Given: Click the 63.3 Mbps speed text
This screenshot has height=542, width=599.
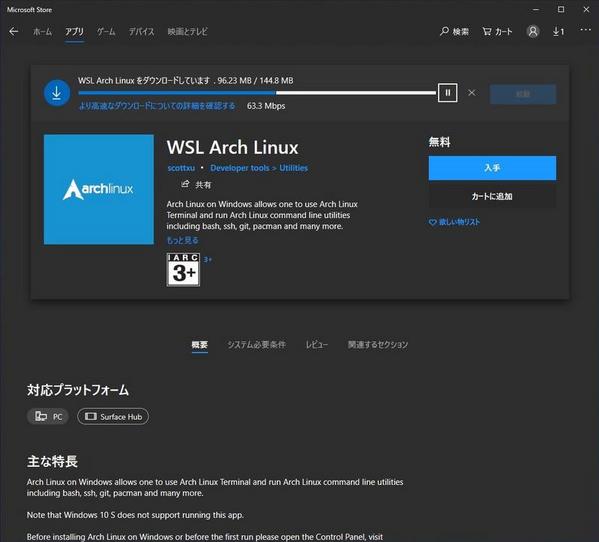Looking at the screenshot, I should coord(266,106).
